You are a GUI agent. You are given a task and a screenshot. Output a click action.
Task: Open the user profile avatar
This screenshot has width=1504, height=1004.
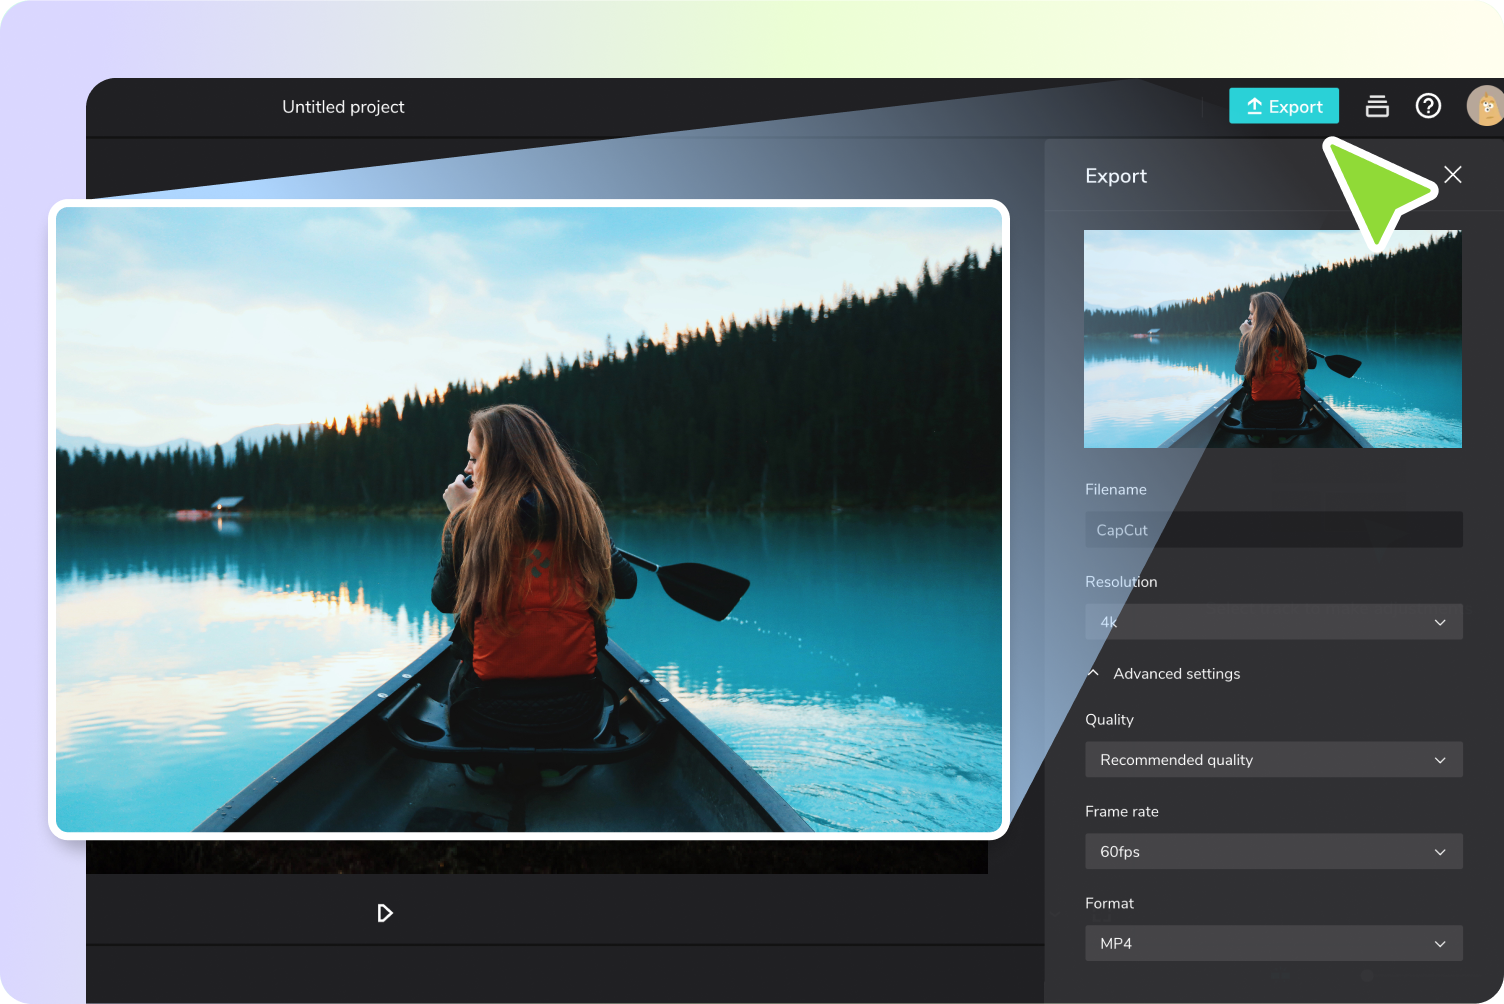point(1485,106)
